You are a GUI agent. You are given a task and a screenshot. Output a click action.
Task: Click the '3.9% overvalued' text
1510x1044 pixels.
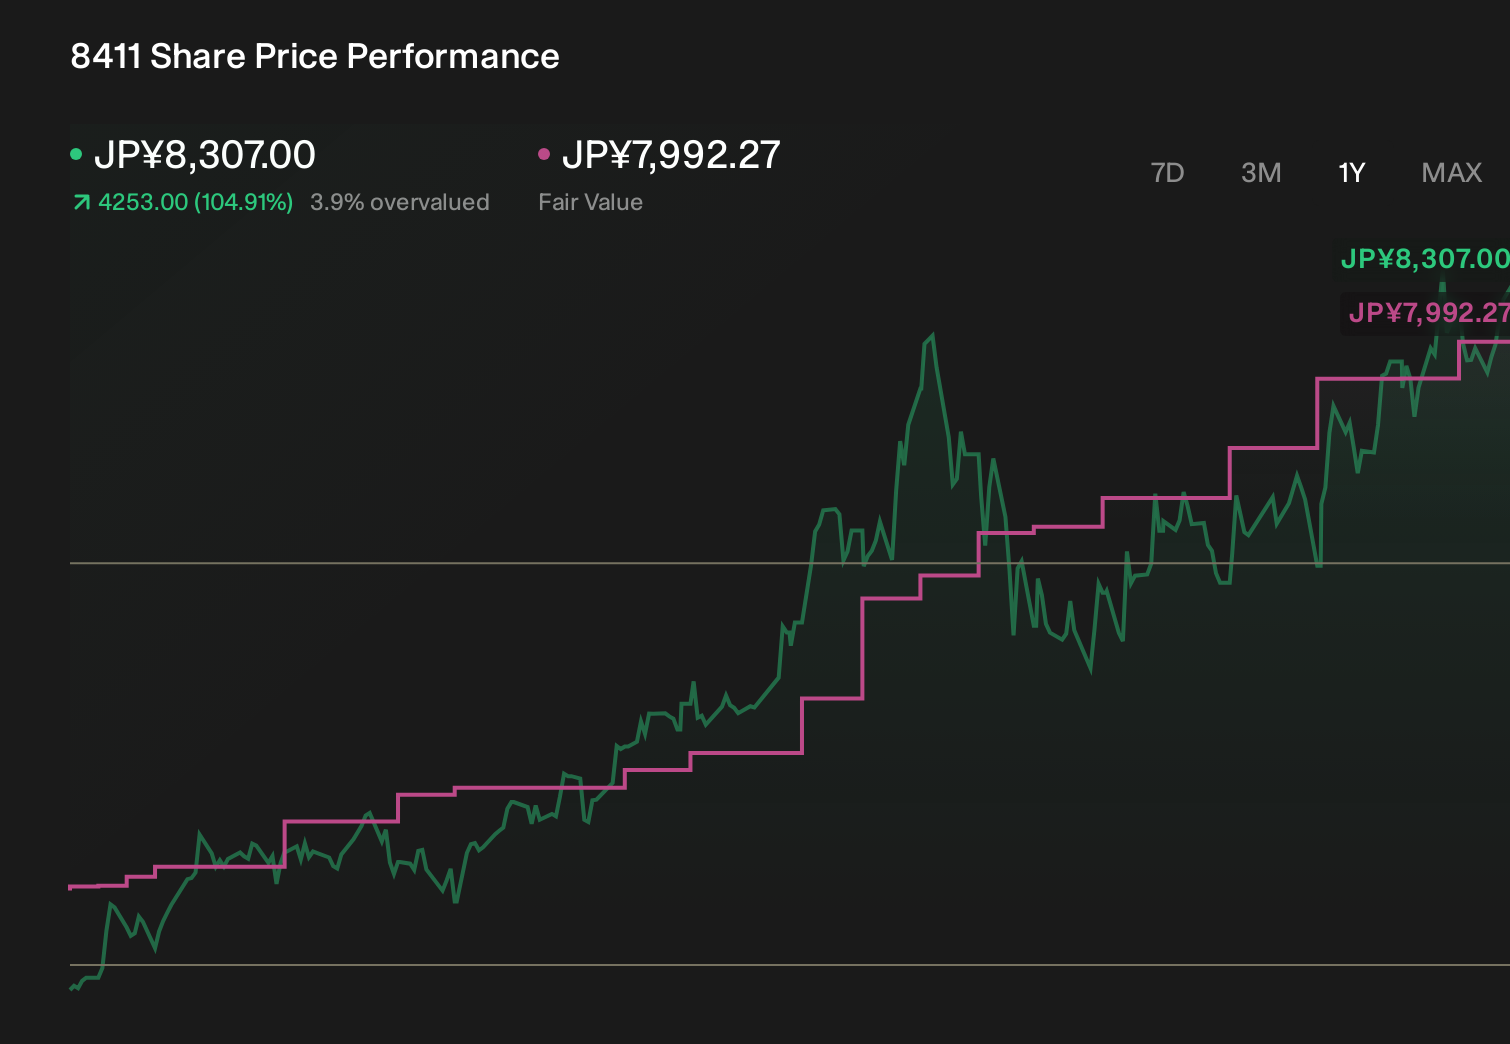tap(400, 202)
